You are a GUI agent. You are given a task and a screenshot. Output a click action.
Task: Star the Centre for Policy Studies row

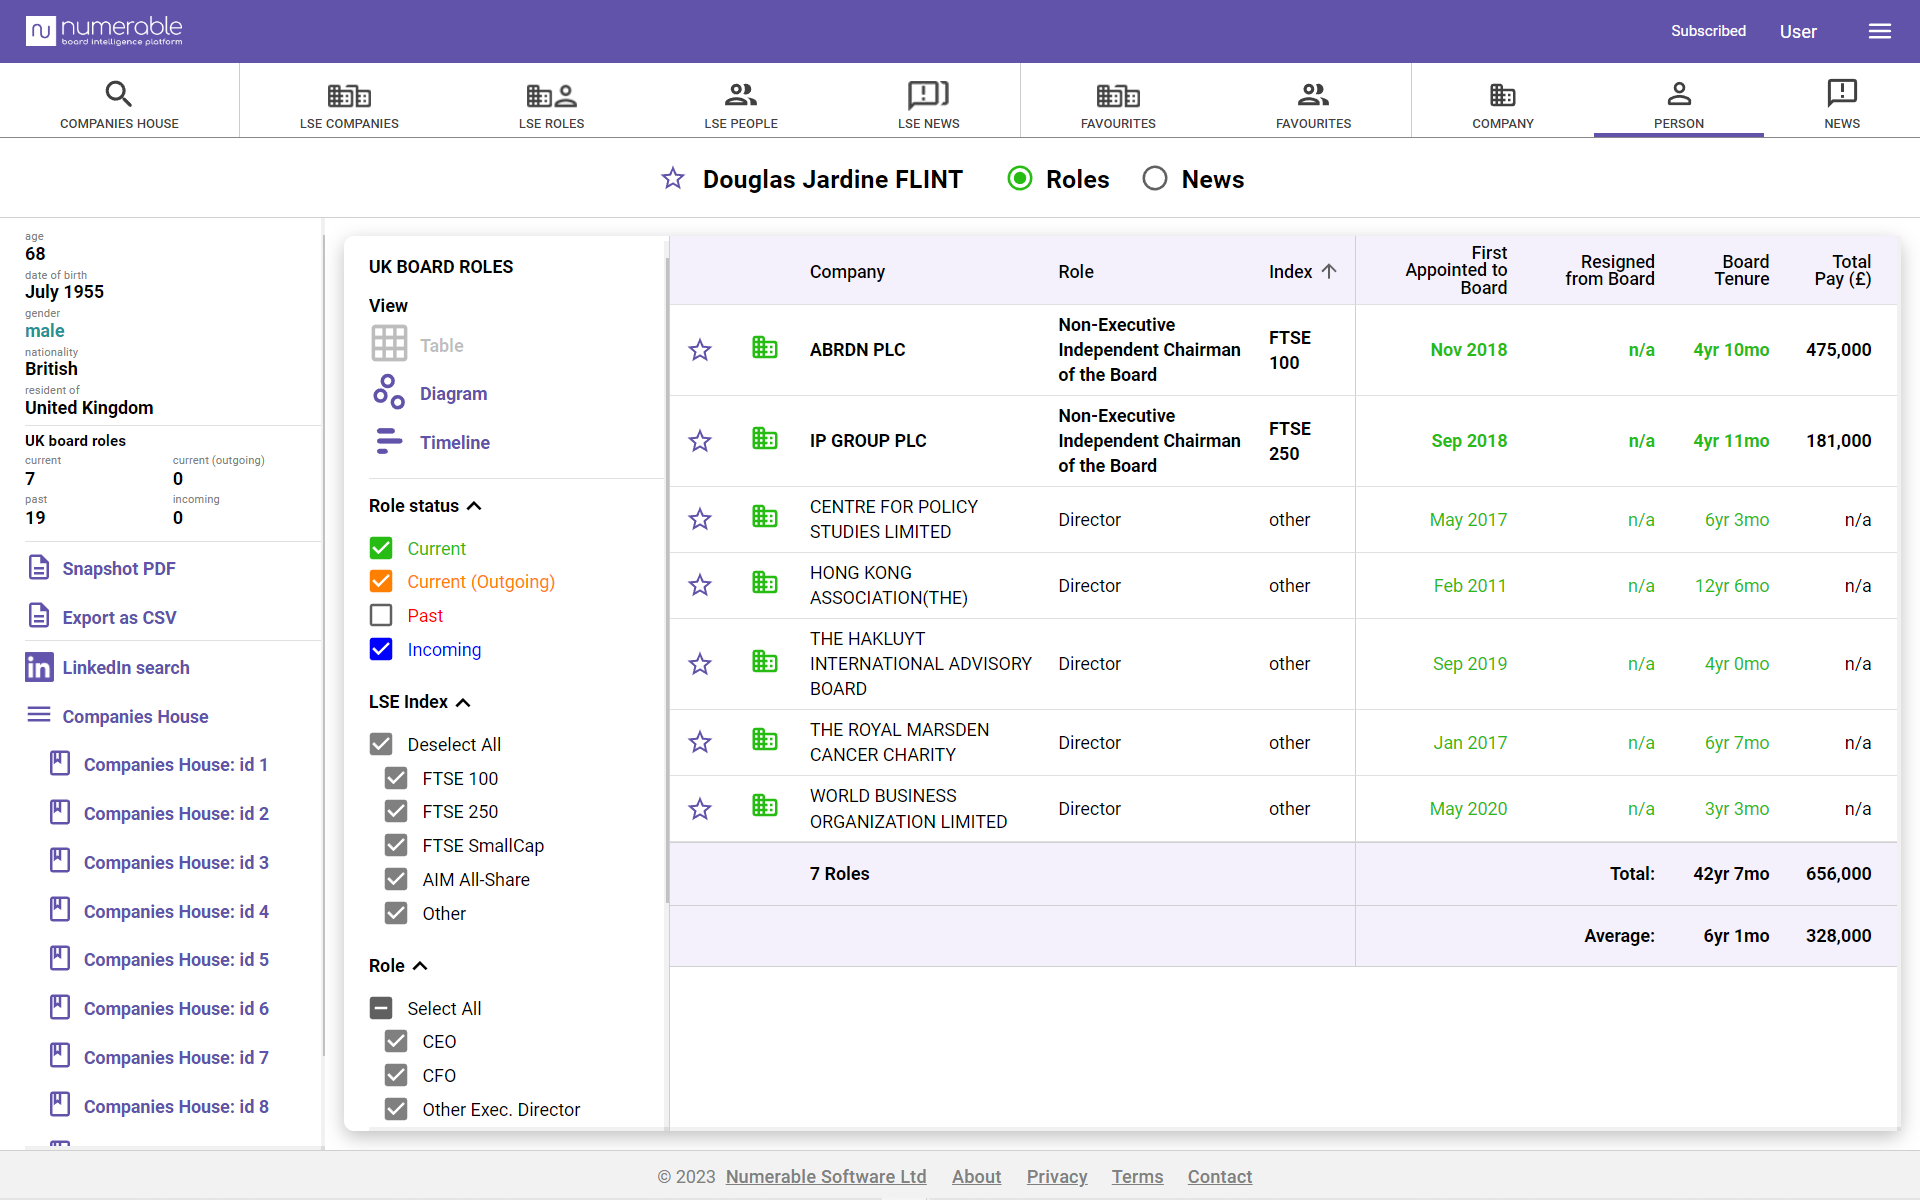(700, 519)
